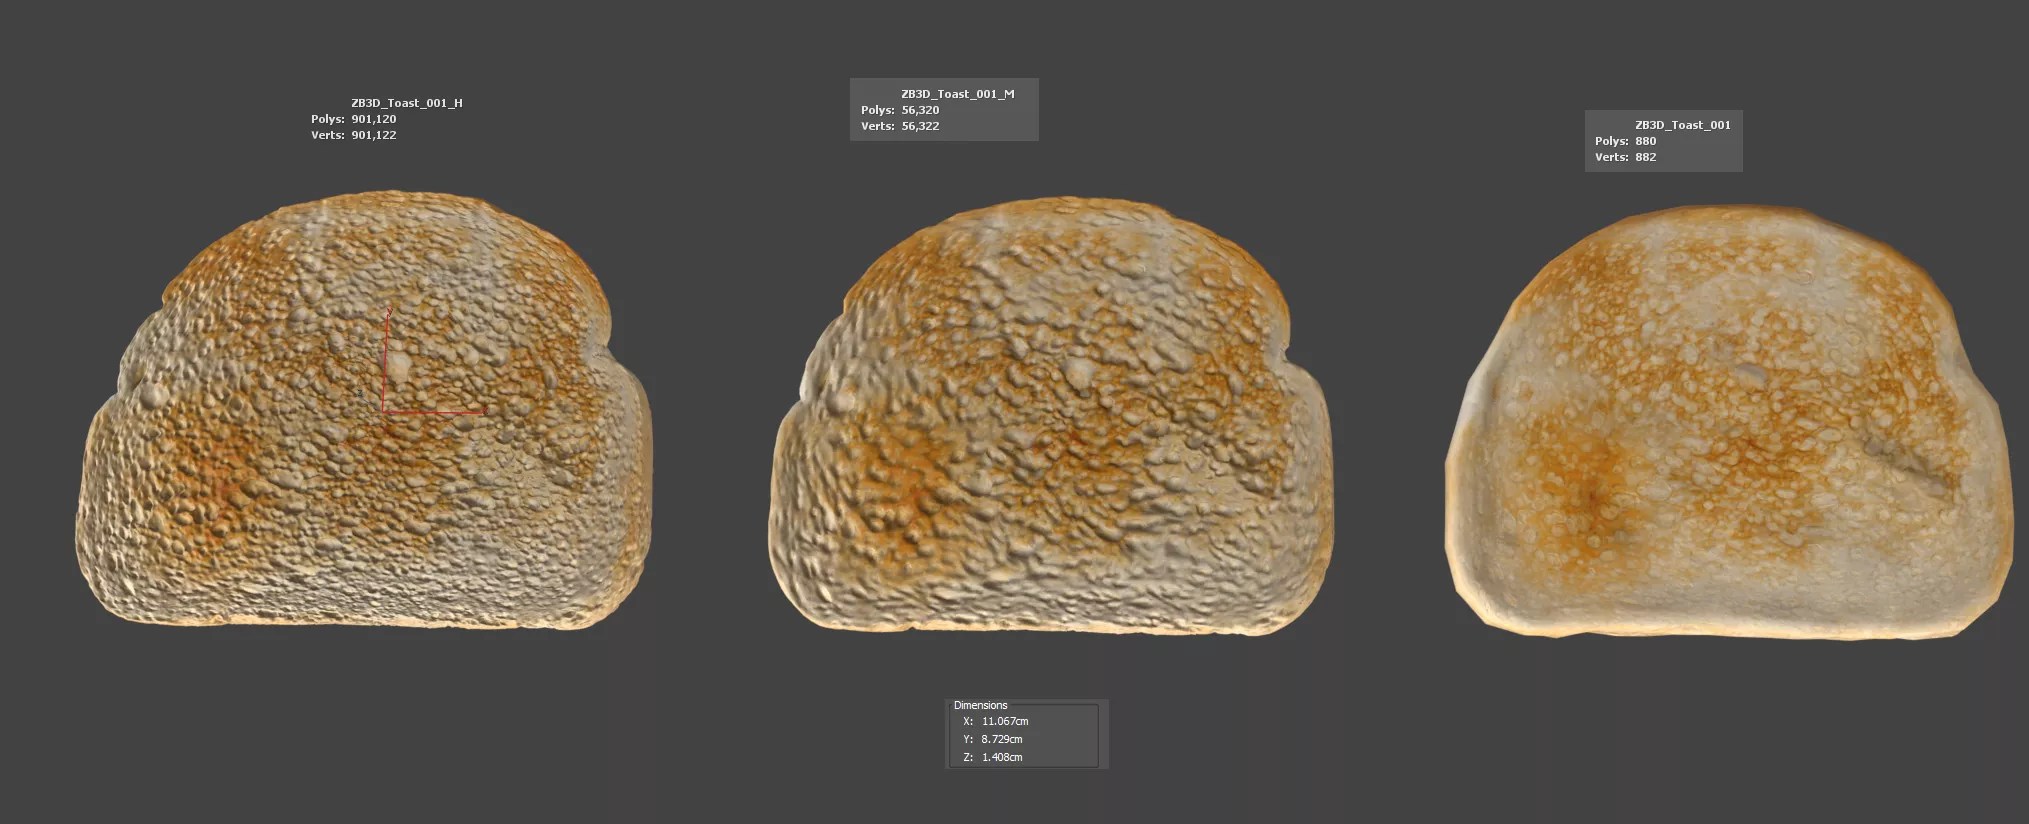Click the vertical axis of the transform gizmo

386,360
